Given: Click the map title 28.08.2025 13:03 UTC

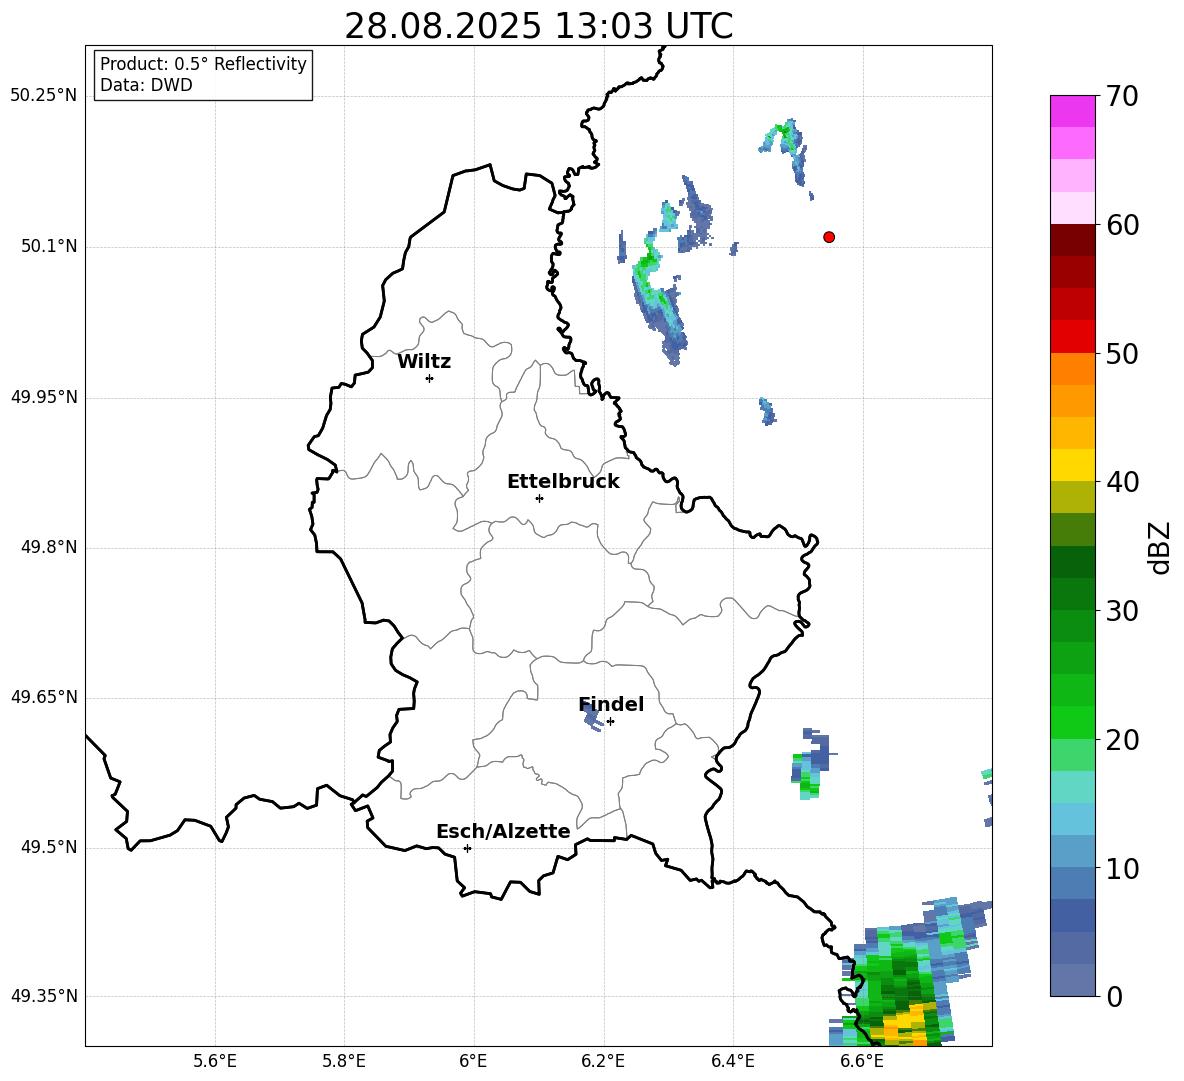Looking at the screenshot, I should click(x=538, y=26).
